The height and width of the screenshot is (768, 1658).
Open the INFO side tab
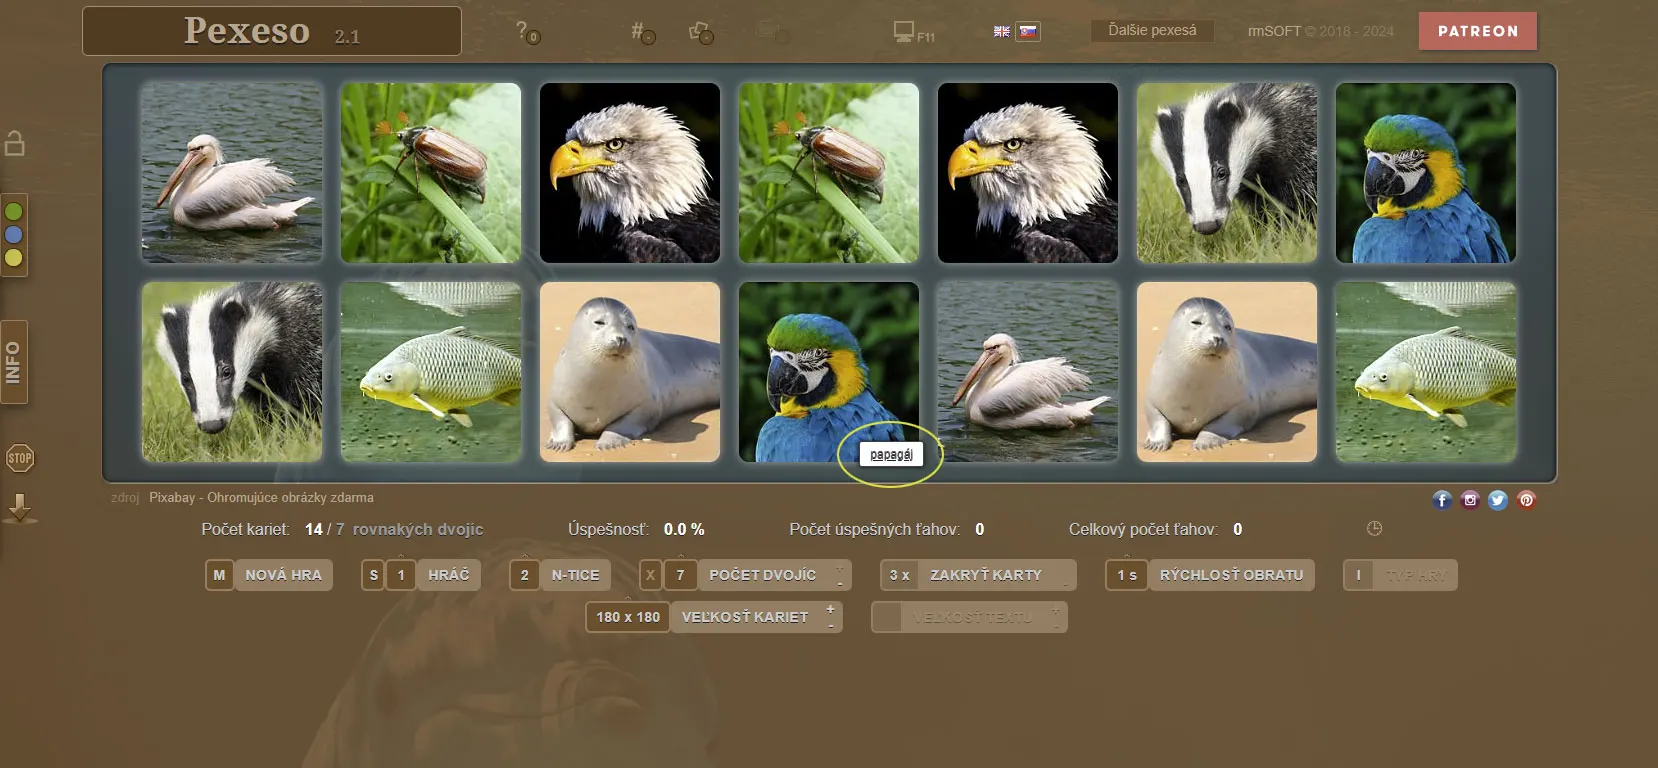pyautogui.click(x=14, y=362)
